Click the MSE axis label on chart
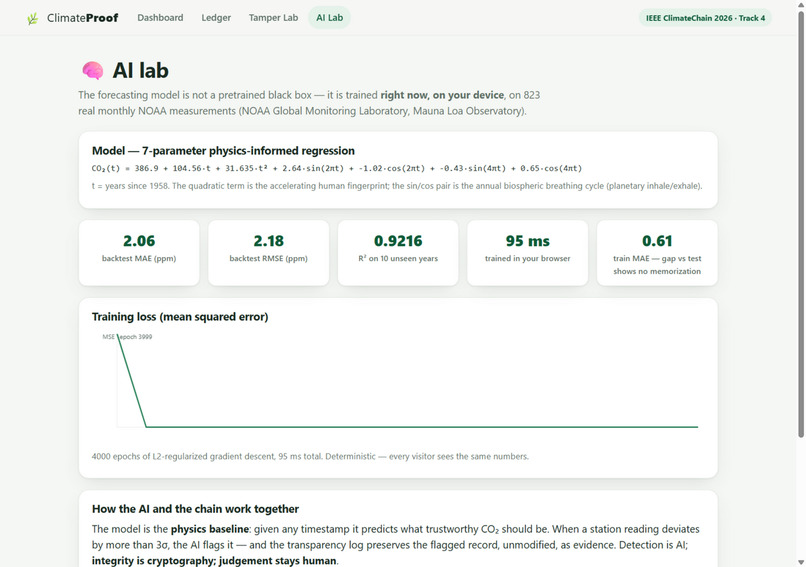This screenshot has width=806, height=567. (x=108, y=337)
